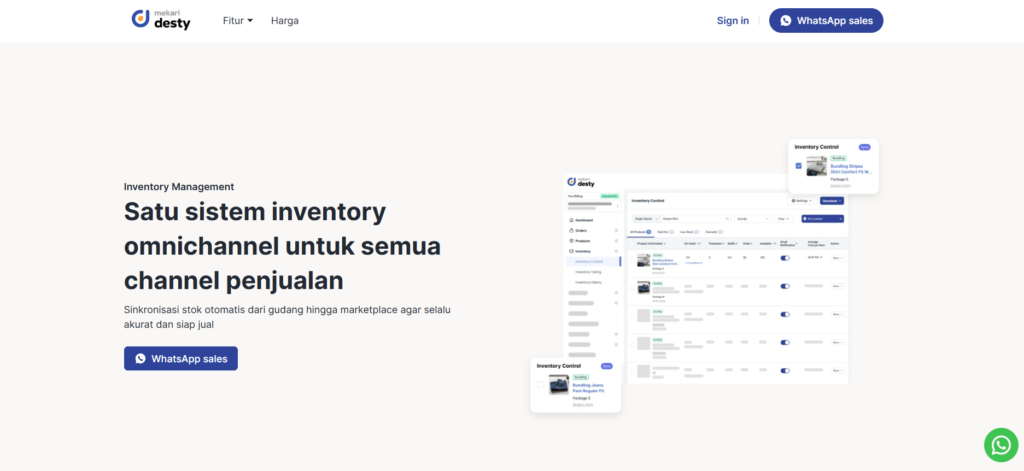The width and height of the screenshot is (1024, 471).
Task: Sort by the Available column
Action: (x=767, y=244)
